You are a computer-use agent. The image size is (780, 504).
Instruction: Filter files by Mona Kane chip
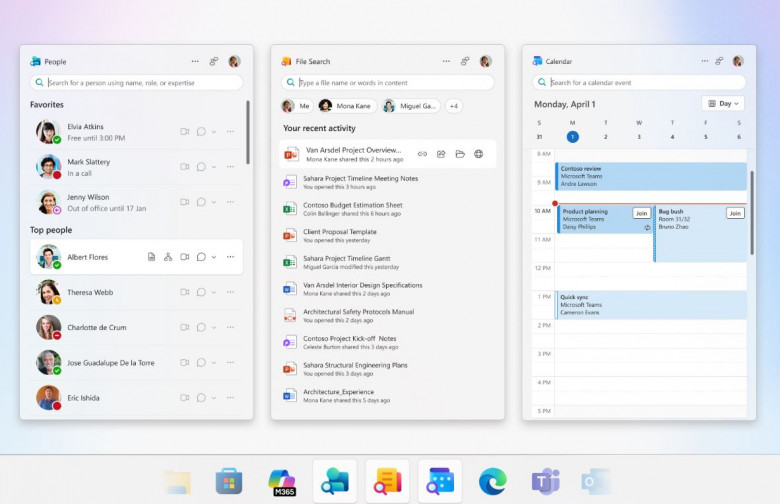(346, 106)
